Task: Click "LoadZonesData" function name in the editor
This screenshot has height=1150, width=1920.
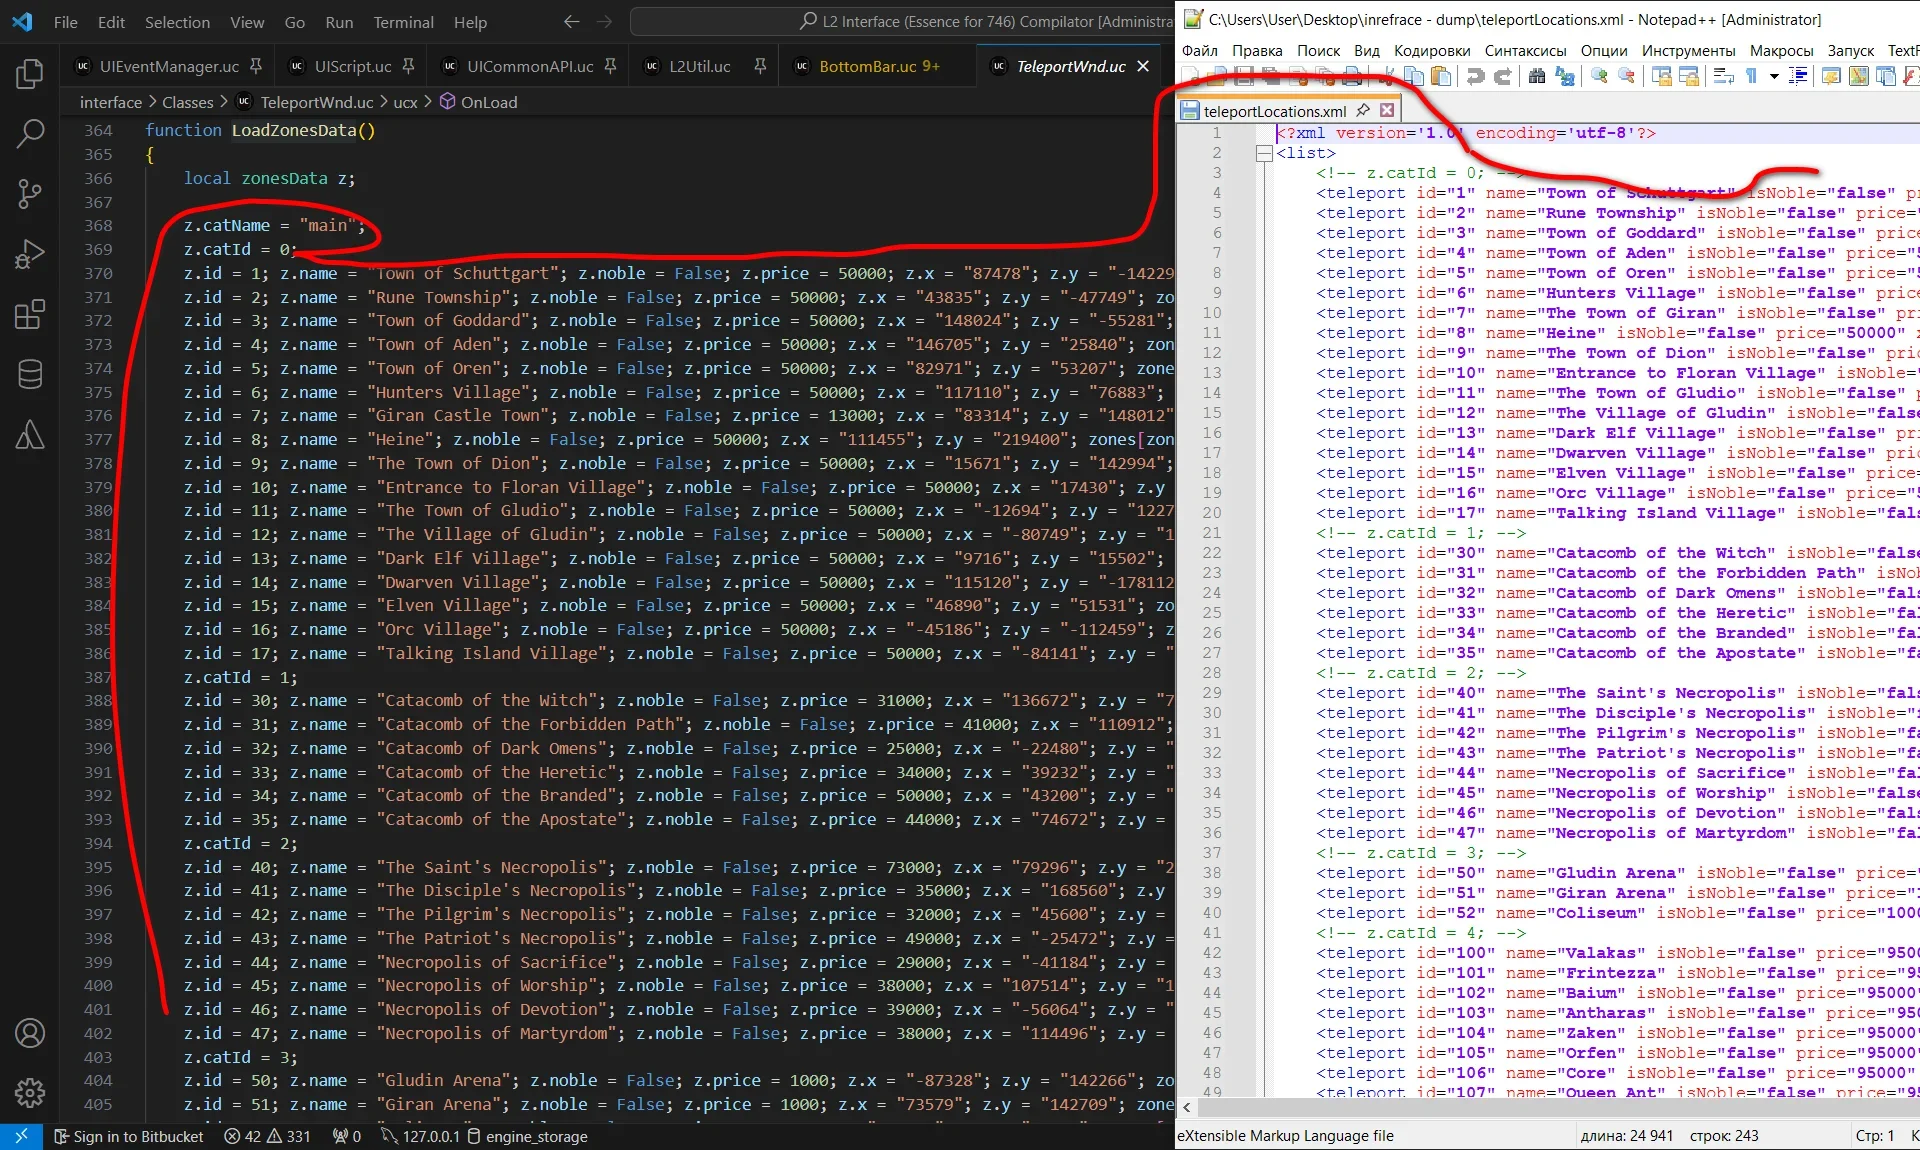Action: 294,130
